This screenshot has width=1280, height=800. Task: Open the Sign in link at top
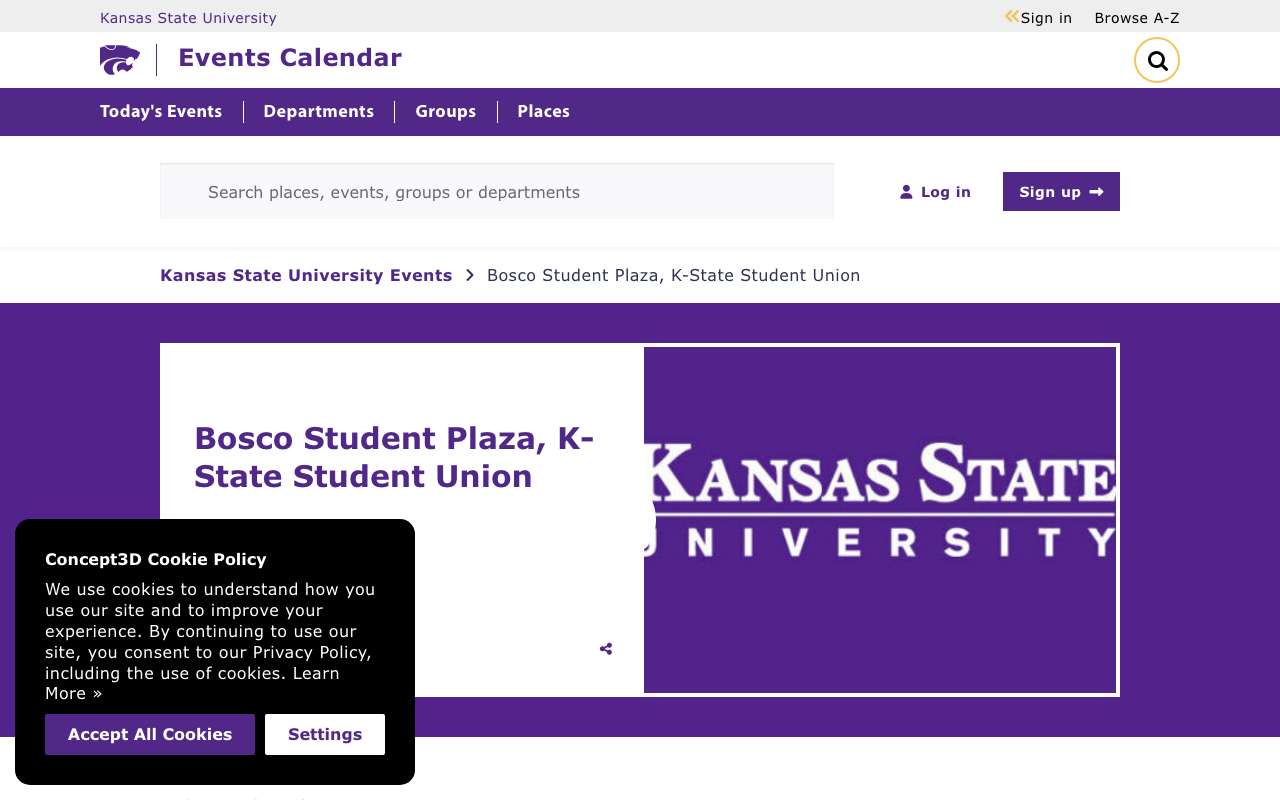pos(1046,18)
